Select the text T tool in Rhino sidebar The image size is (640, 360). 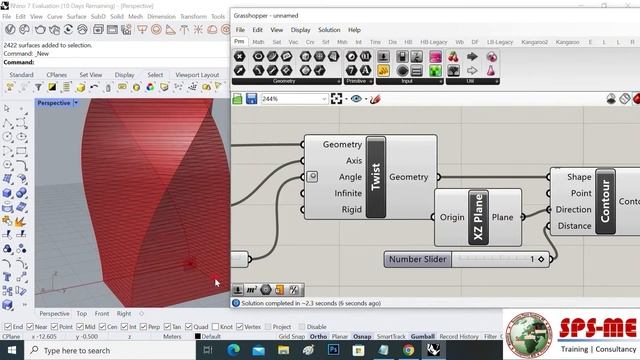7,277
